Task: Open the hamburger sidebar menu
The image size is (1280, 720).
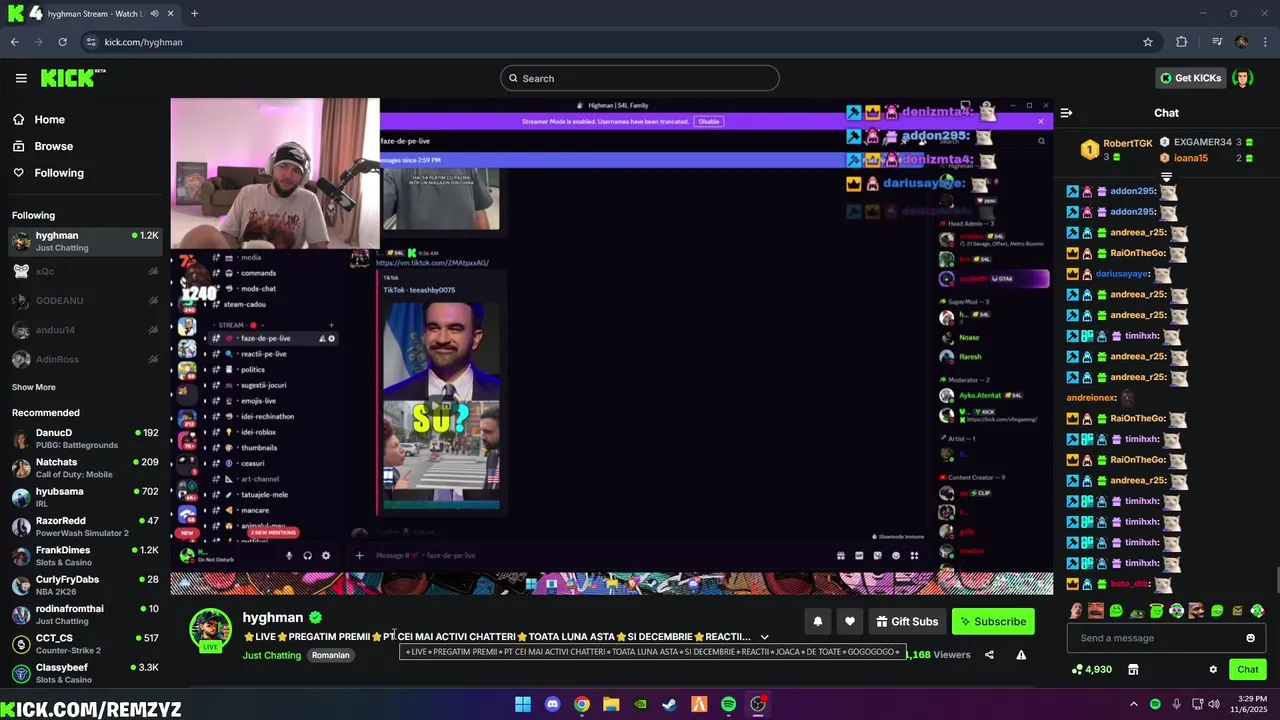Action: pos(21,78)
